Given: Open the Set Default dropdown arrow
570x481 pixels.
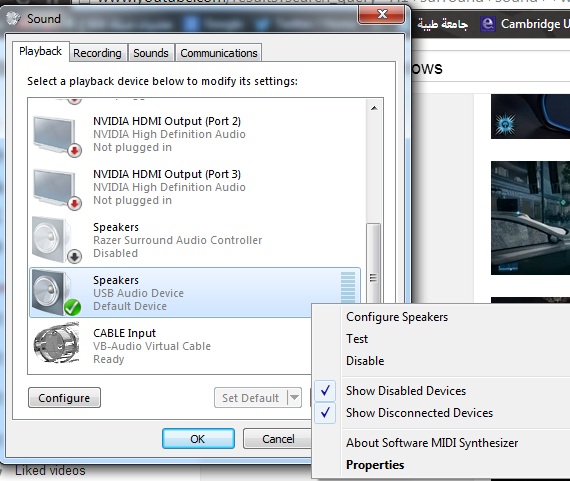Looking at the screenshot, I should click(x=294, y=398).
